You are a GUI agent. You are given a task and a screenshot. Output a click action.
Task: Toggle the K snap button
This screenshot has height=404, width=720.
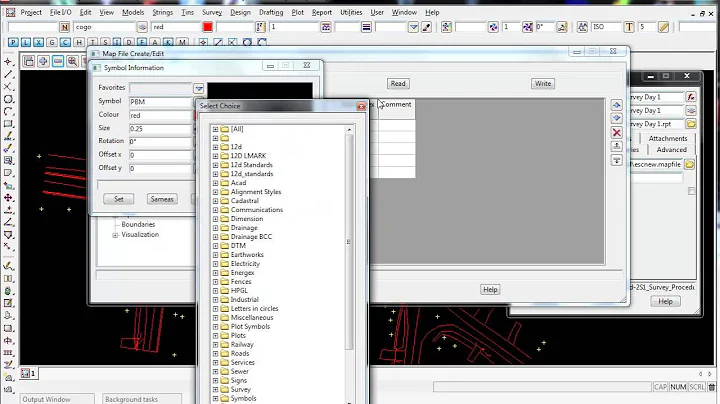(x=169, y=43)
